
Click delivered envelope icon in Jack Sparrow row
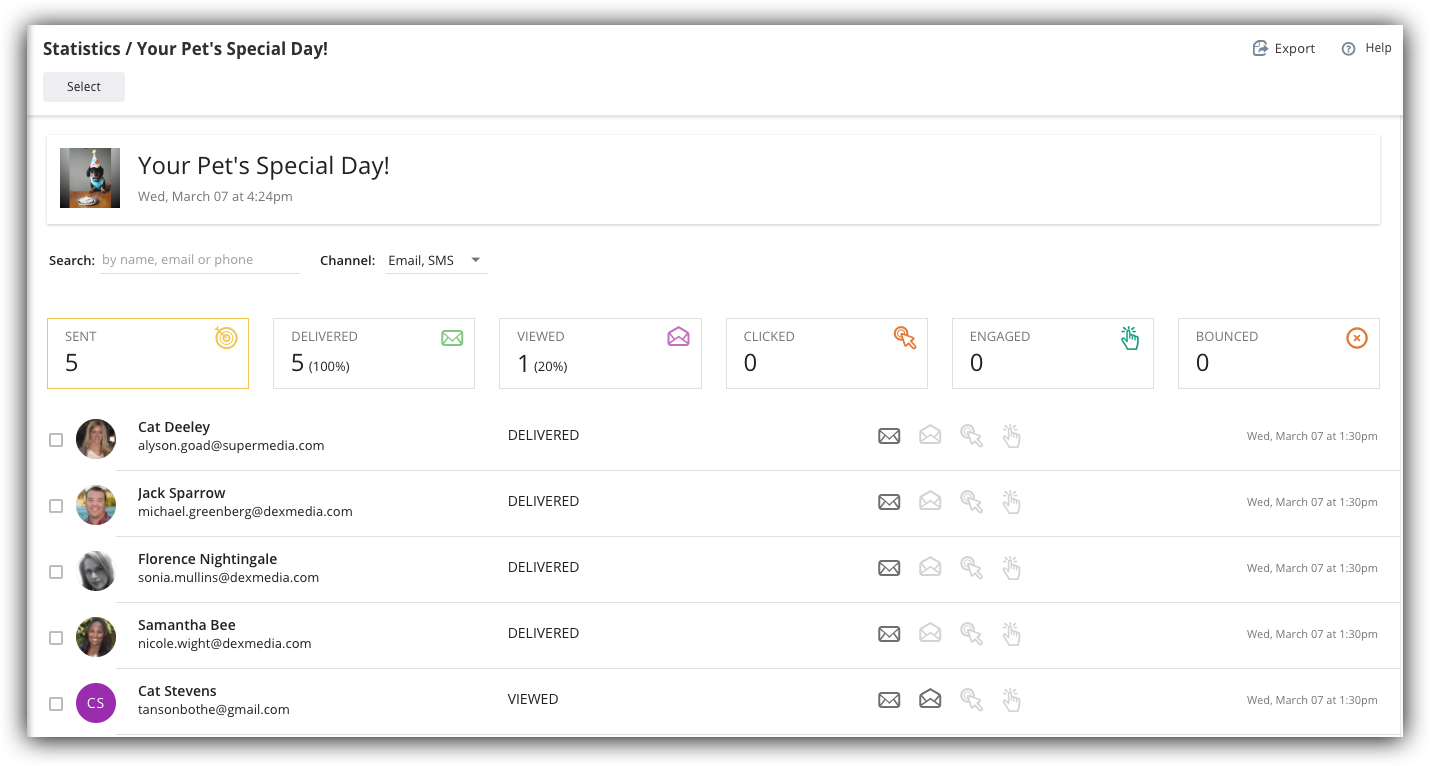[889, 502]
